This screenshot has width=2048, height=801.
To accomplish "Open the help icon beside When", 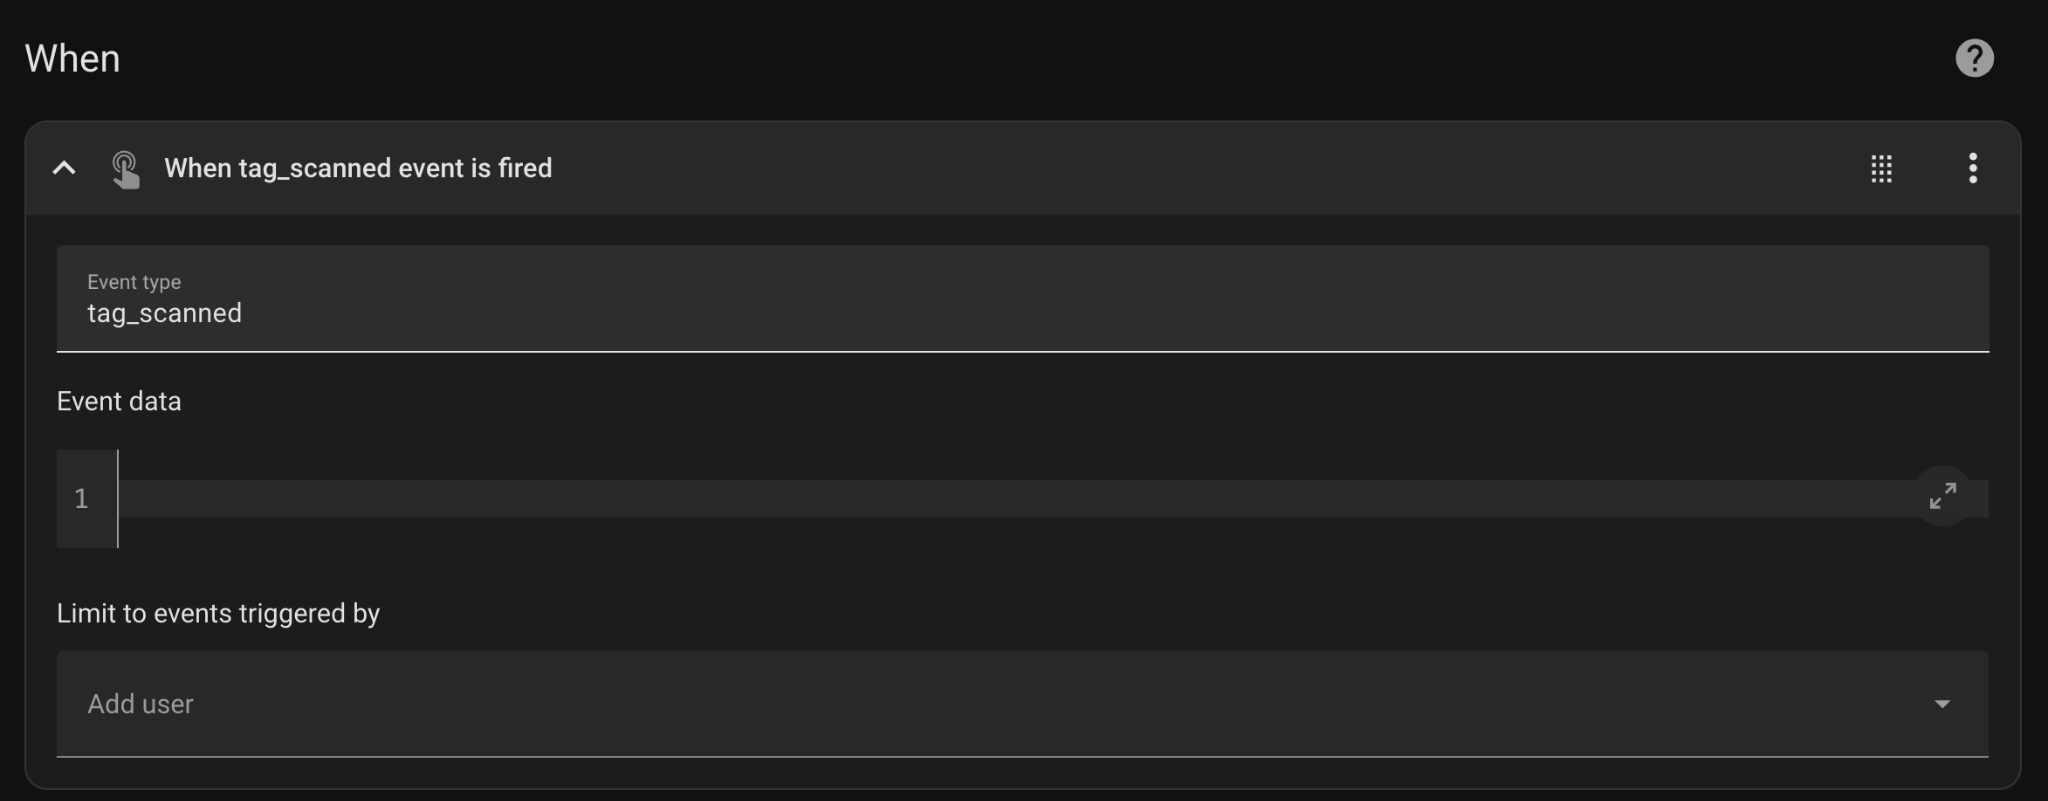I will (x=1974, y=58).
